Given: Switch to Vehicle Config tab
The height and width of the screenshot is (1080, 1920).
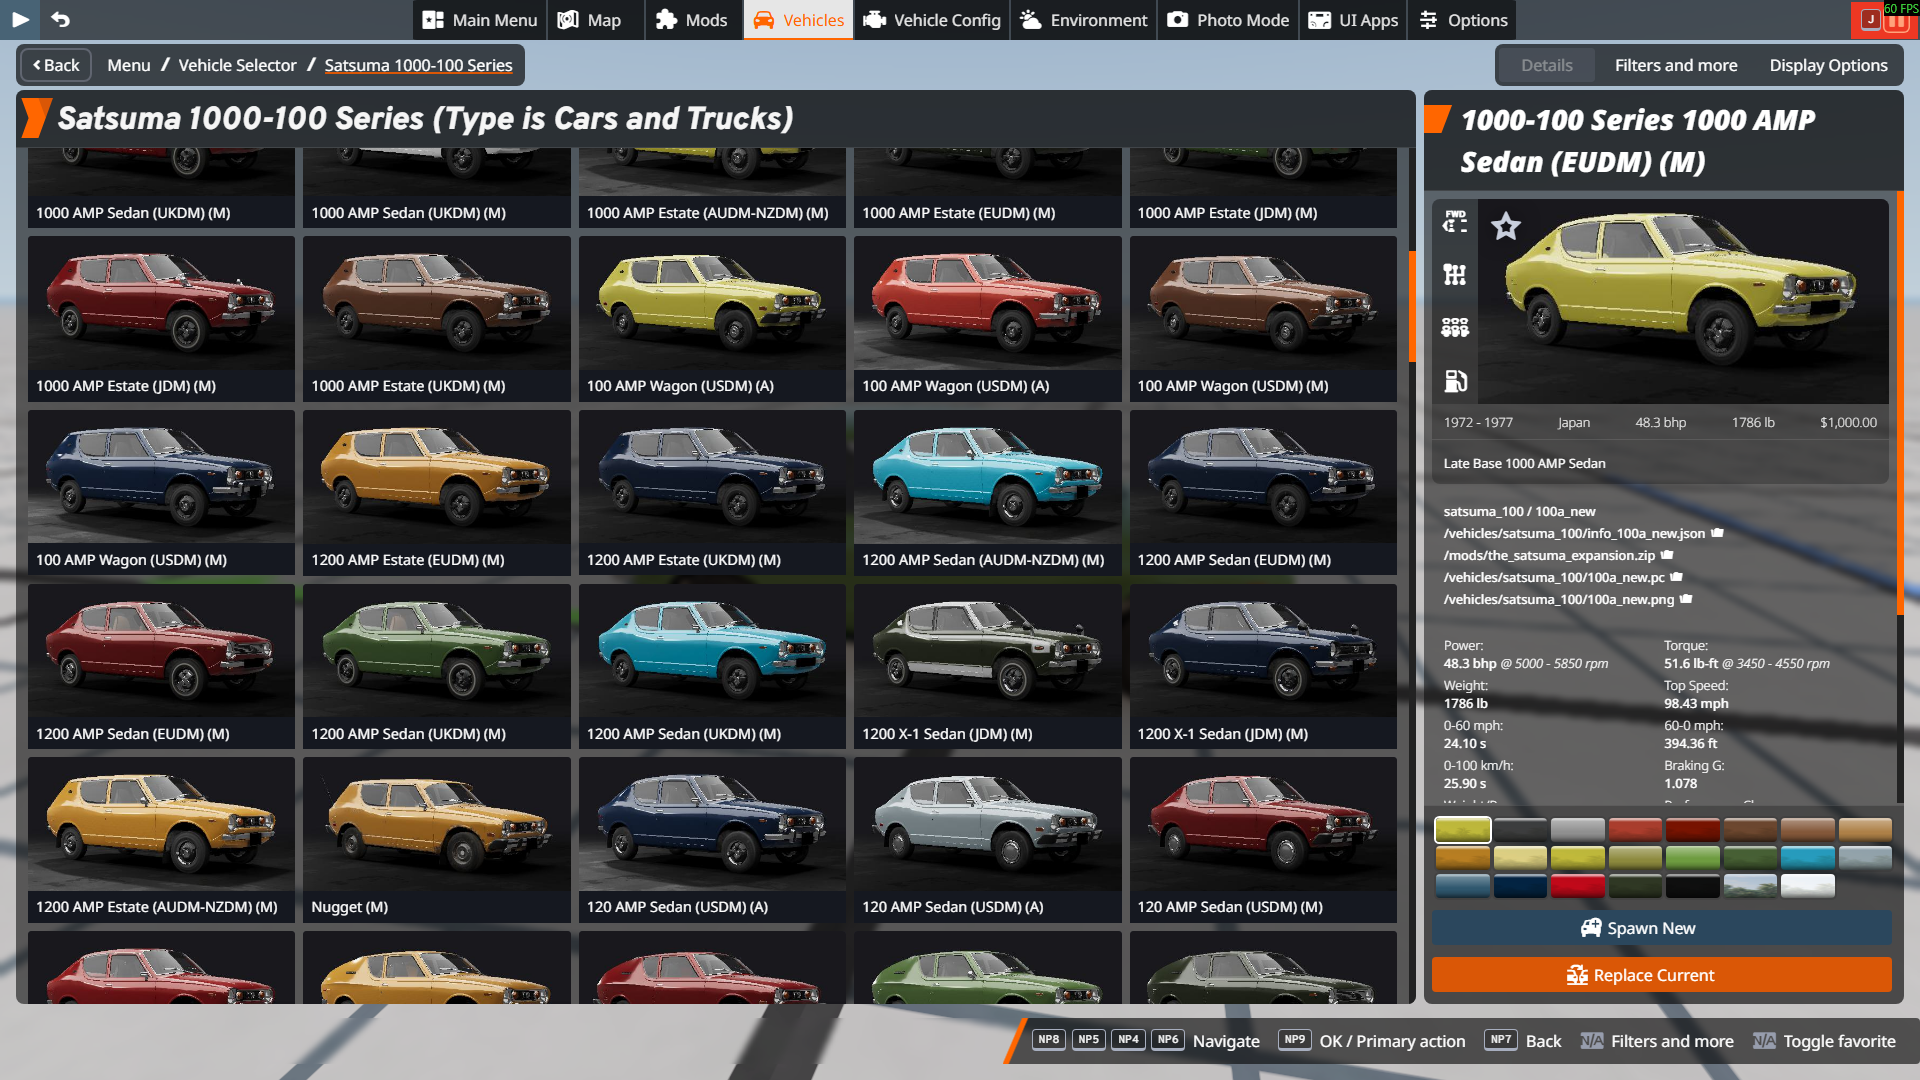Looking at the screenshot, I should 931,20.
